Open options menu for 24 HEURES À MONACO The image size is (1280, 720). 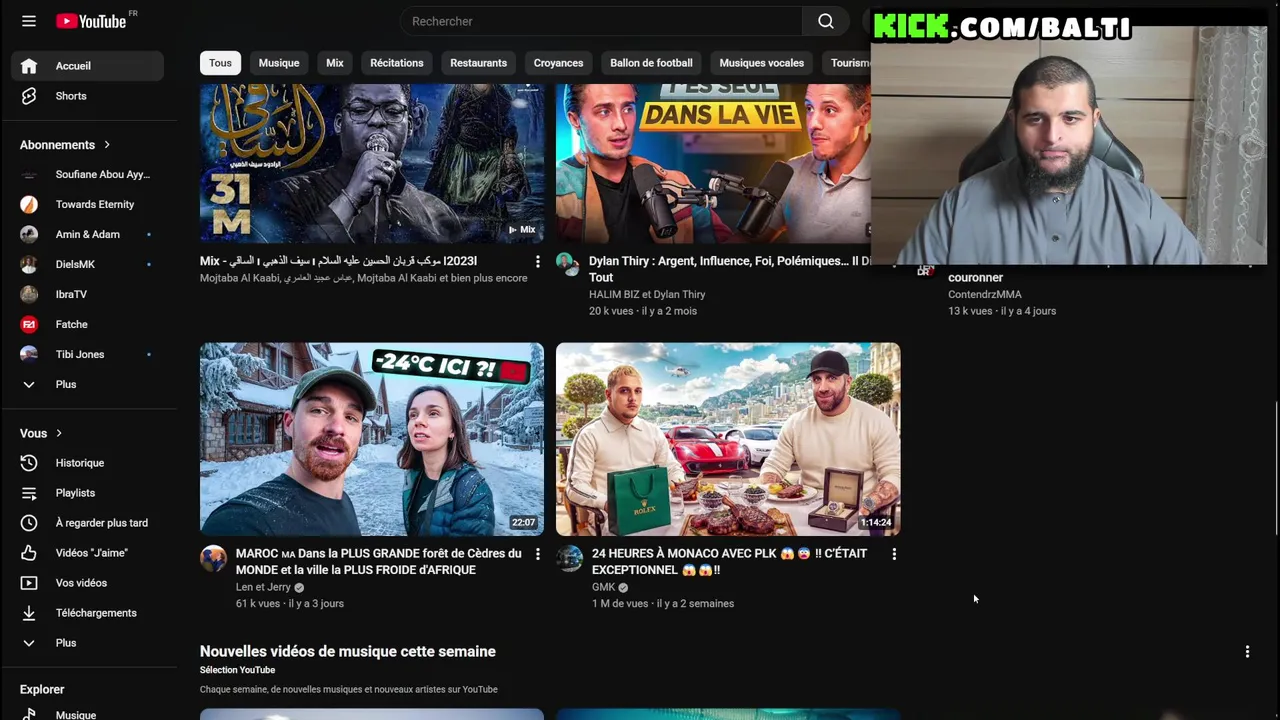(893, 554)
